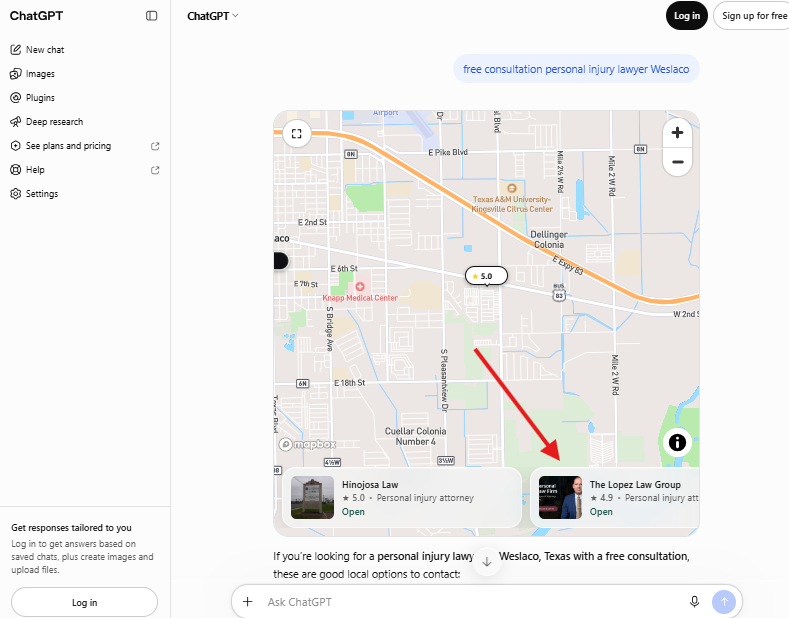Image resolution: width=789 pixels, height=618 pixels.
Task: Click The Lopez Law Group thumbnail
Action: click(x=561, y=498)
